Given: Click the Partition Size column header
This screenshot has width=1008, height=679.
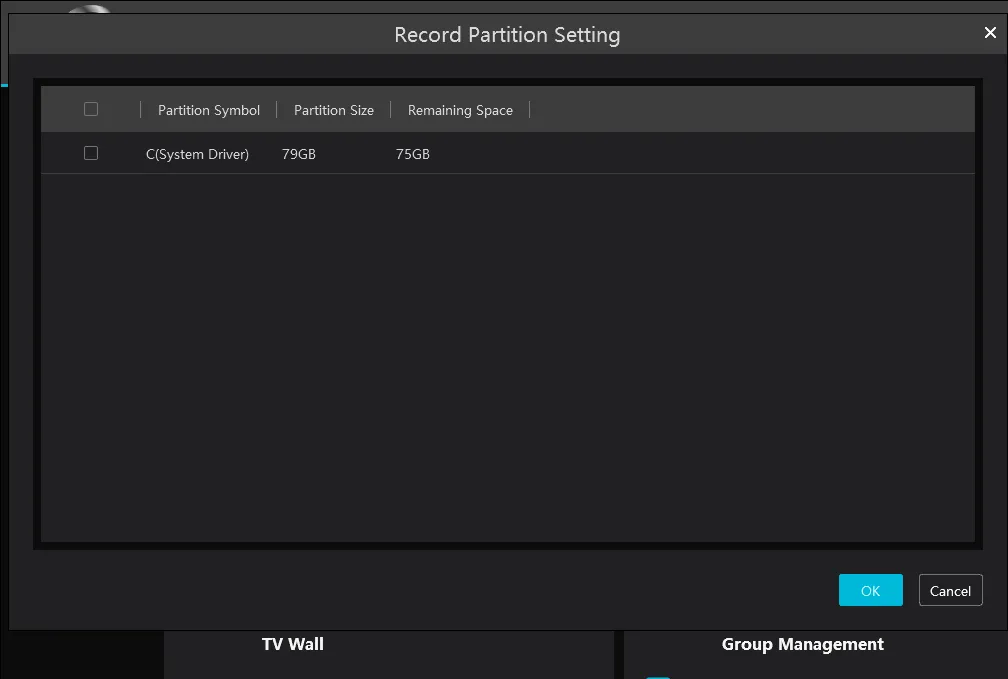Looking at the screenshot, I should click(x=334, y=110).
